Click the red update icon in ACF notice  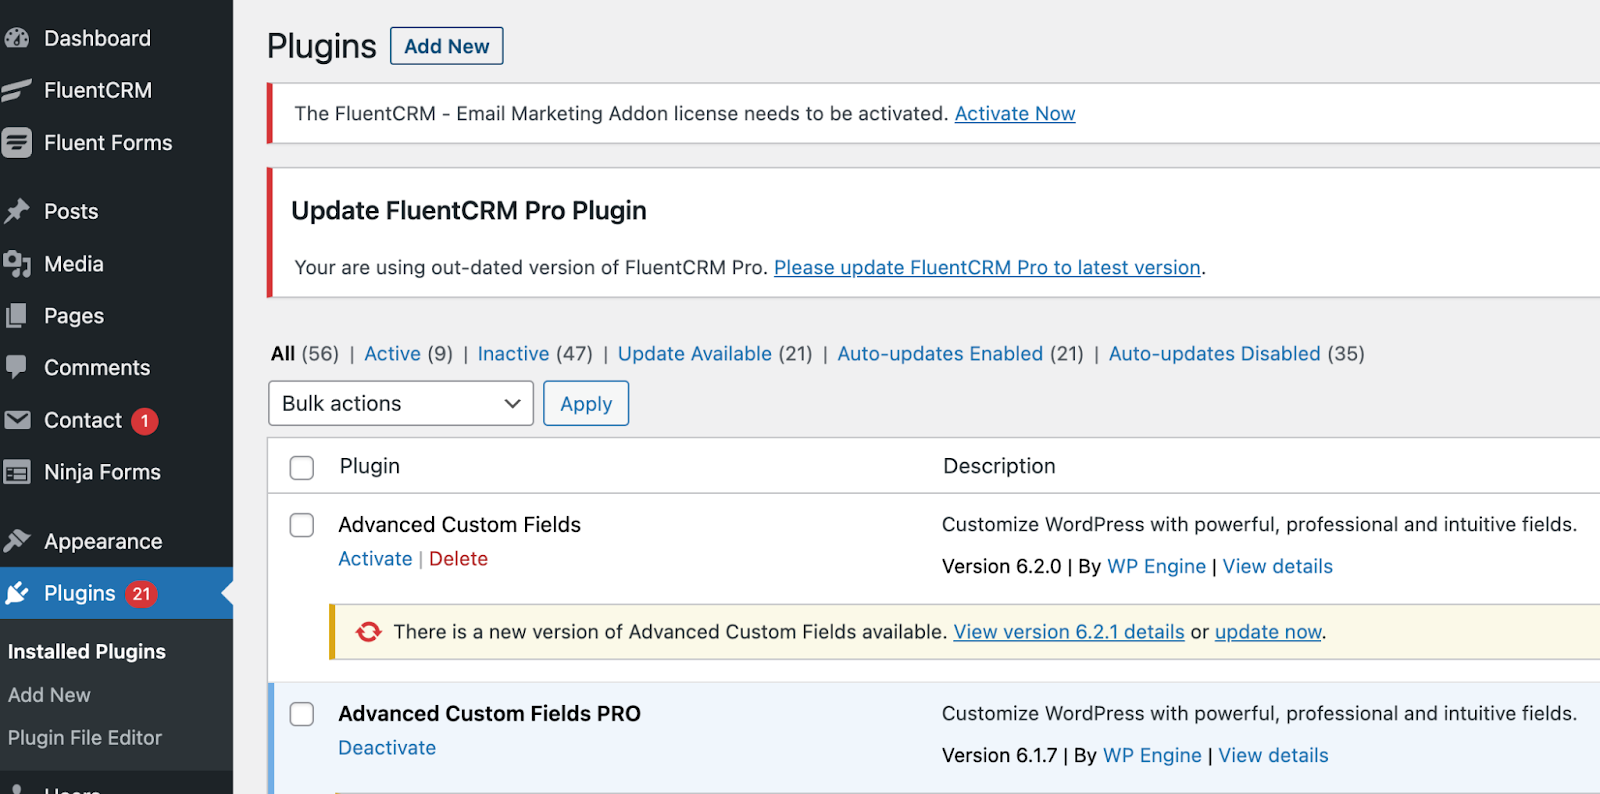click(x=369, y=632)
